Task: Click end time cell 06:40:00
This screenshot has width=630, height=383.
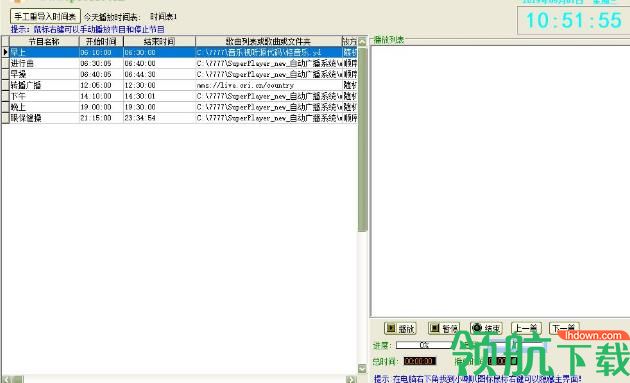Action: [x=159, y=63]
